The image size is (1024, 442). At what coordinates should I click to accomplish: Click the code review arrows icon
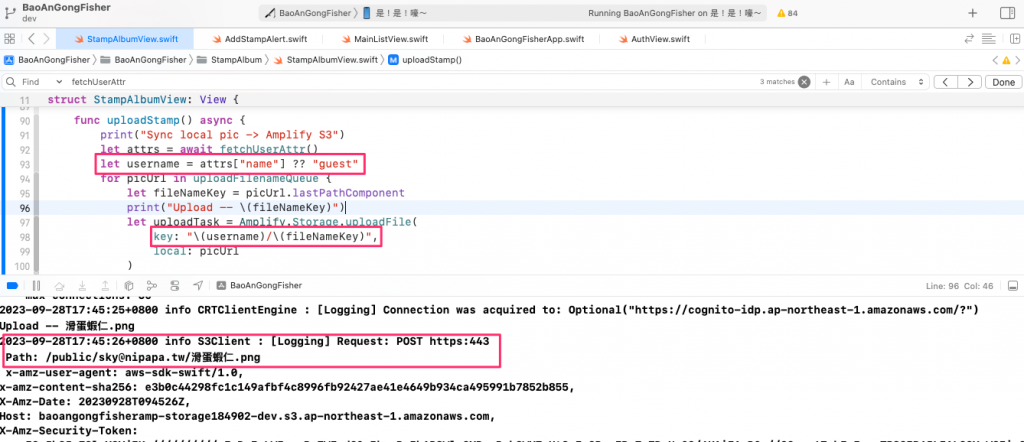tap(970, 39)
